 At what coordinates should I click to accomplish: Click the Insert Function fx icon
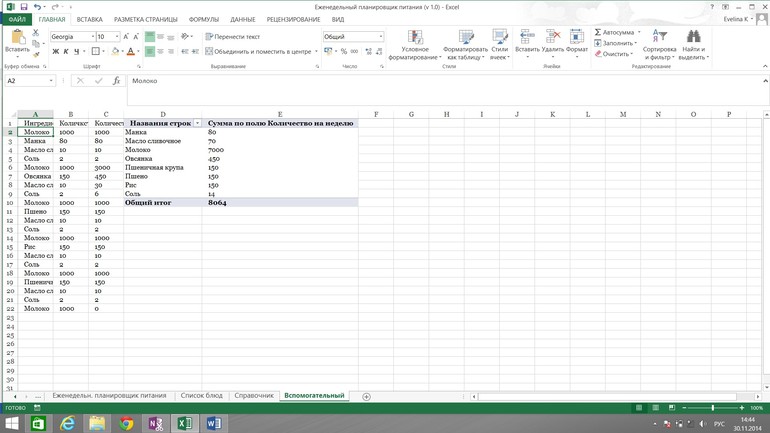click(116, 81)
